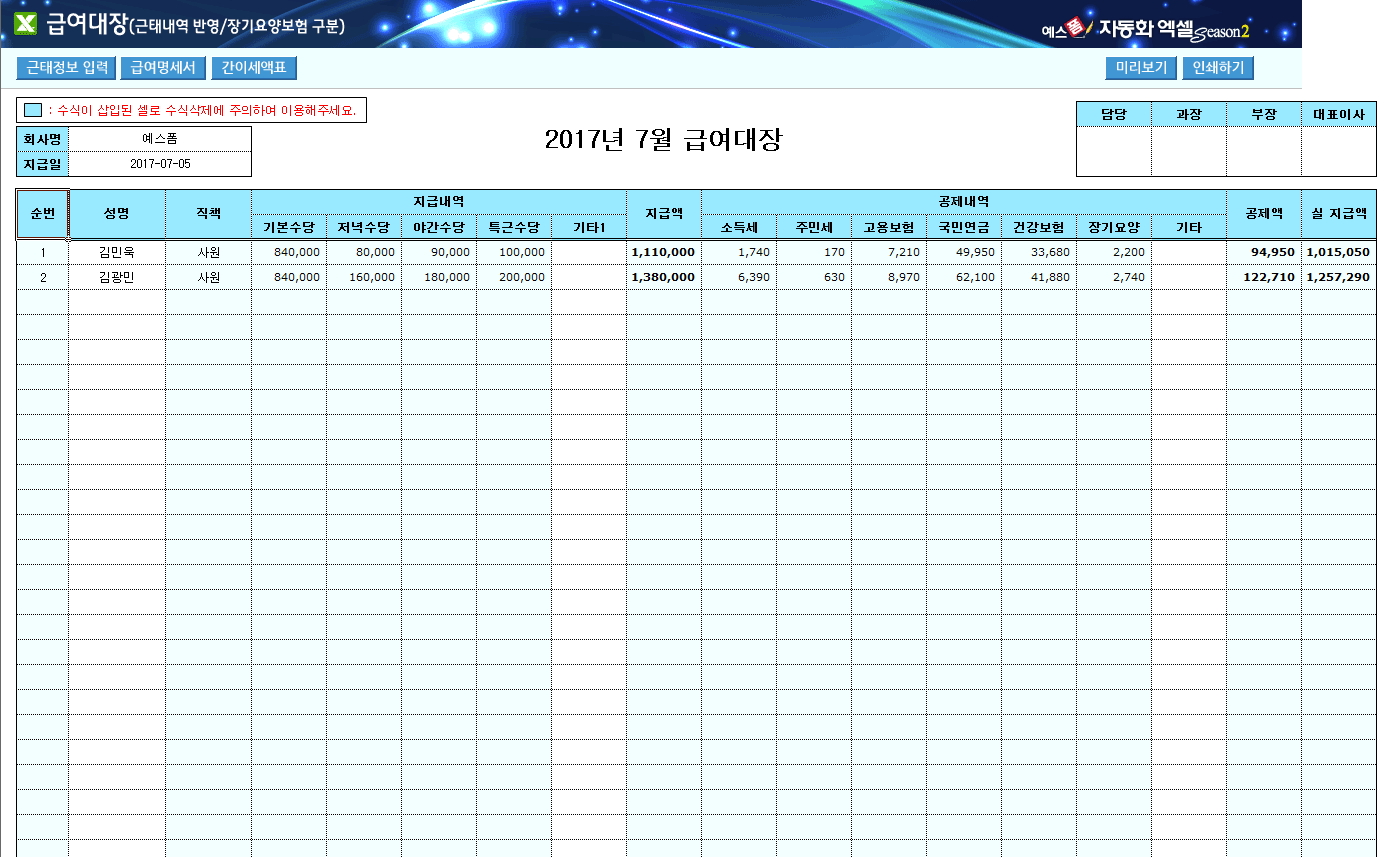Select 김광민's 야간수당 value 180,000
The height and width of the screenshot is (857, 1389).
pos(439,277)
